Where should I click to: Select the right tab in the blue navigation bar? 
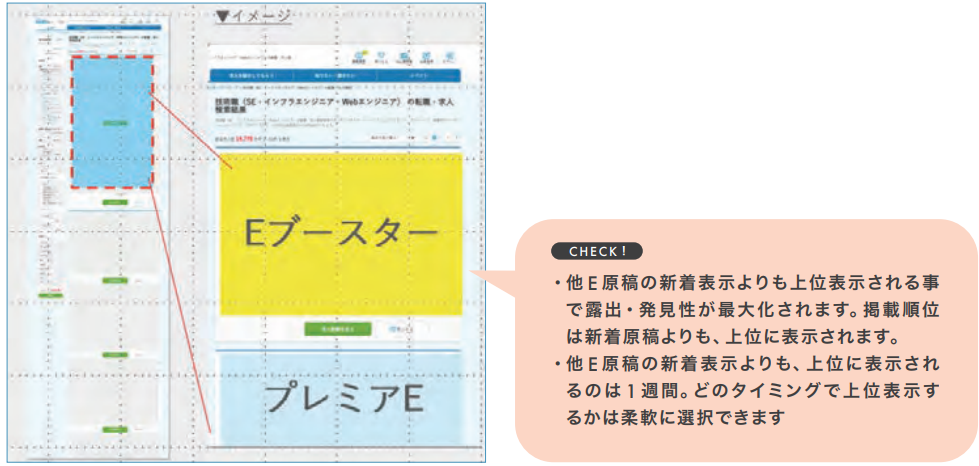pyautogui.click(x=417, y=76)
